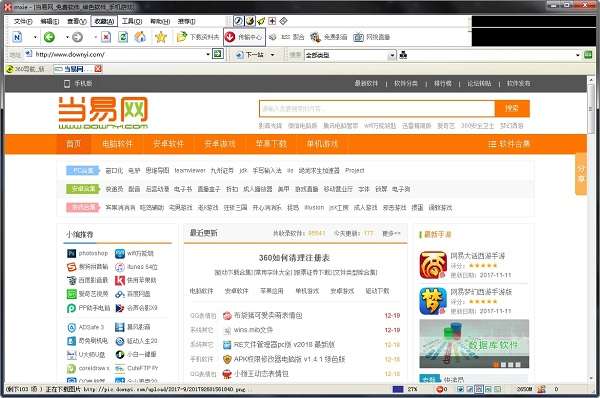The width and height of the screenshot is (600, 398).
Task: Switch to the 360 navigation tab
Action: click(26, 69)
